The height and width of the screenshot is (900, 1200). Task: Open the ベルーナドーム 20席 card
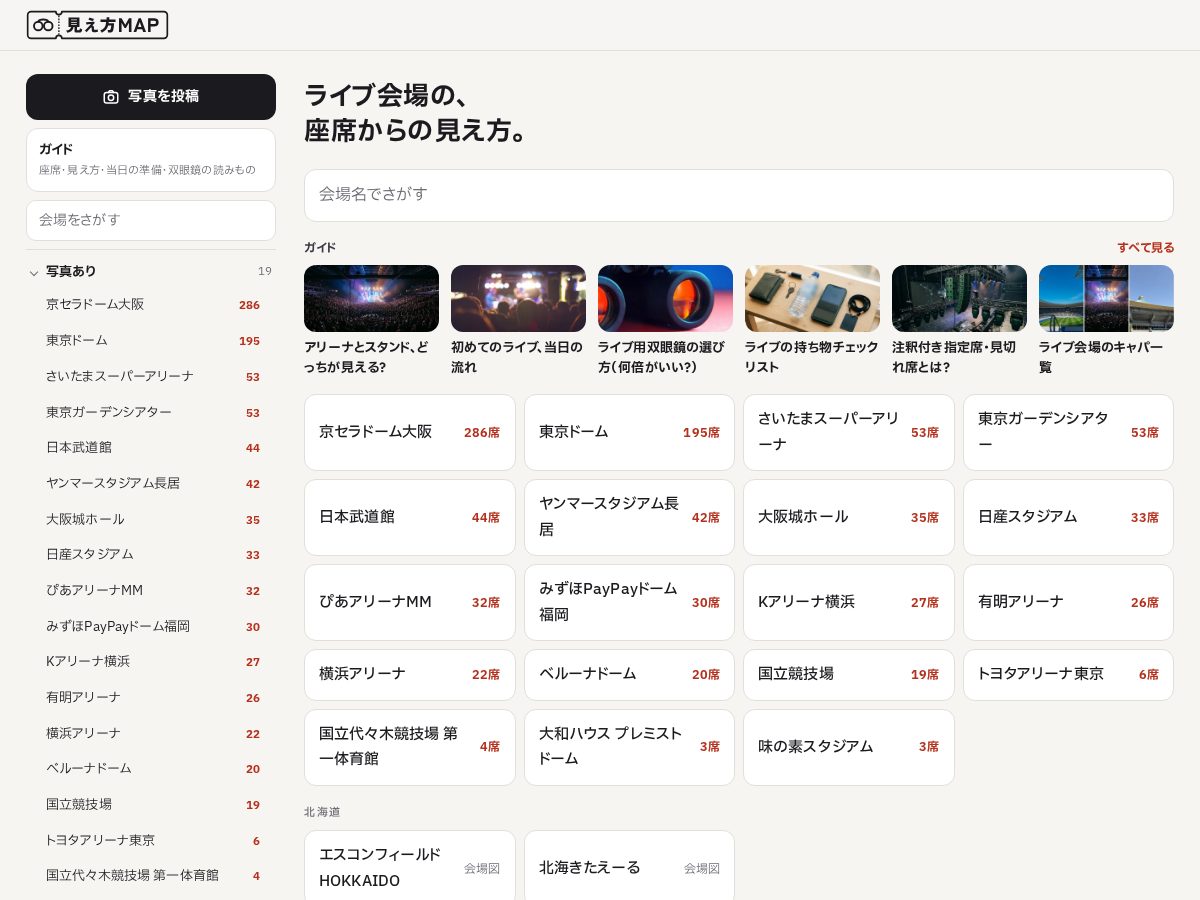(x=629, y=675)
